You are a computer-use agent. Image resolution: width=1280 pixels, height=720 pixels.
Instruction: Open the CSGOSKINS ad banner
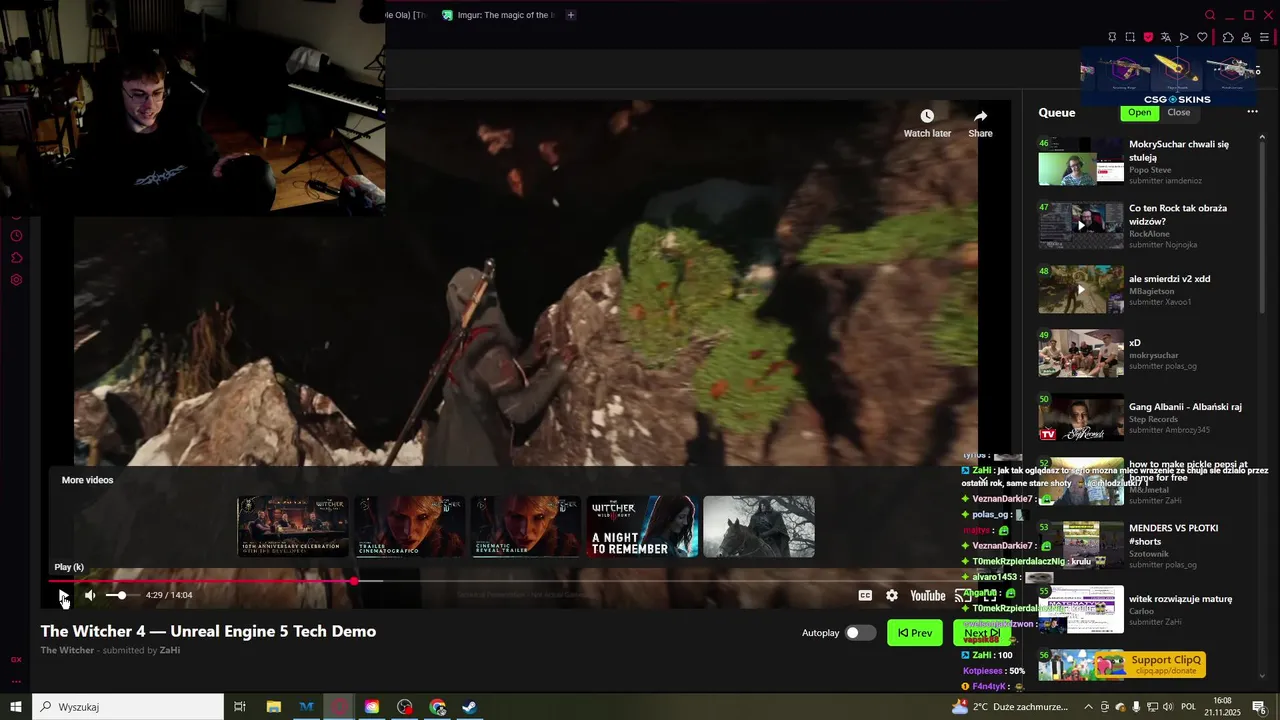click(1170, 77)
